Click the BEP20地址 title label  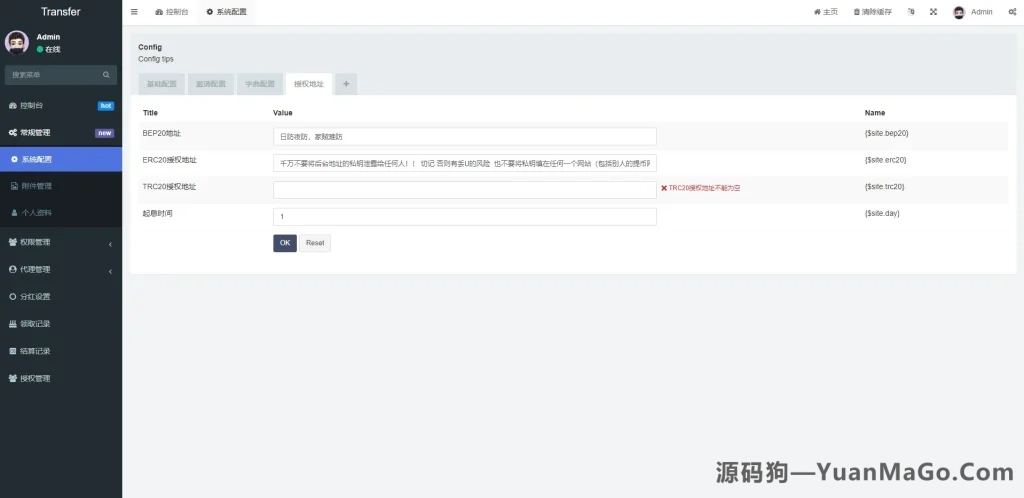[162, 133]
